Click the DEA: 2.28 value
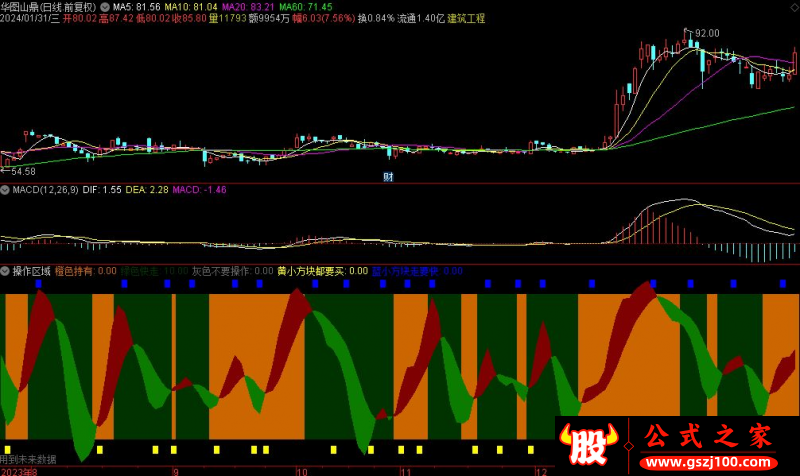This screenshot has width=800, height=476. coord(147,190)
